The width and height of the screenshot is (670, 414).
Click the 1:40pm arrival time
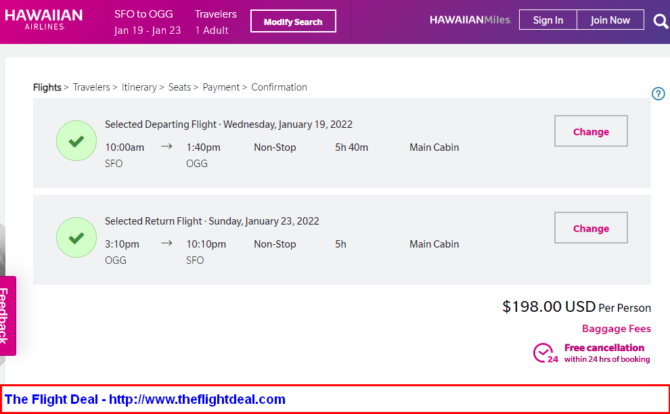pyautogui.click(x=203, y=147)
